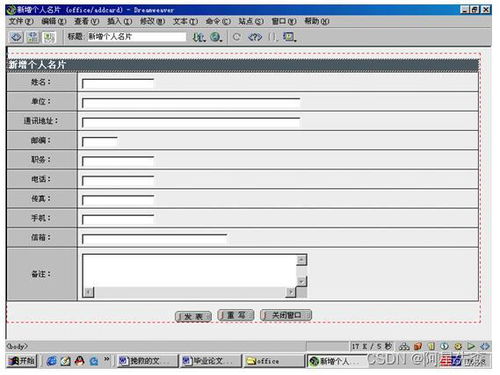
Task: Click the 备注 textarea scroll up arrow
Action: (x=301, y=260)
